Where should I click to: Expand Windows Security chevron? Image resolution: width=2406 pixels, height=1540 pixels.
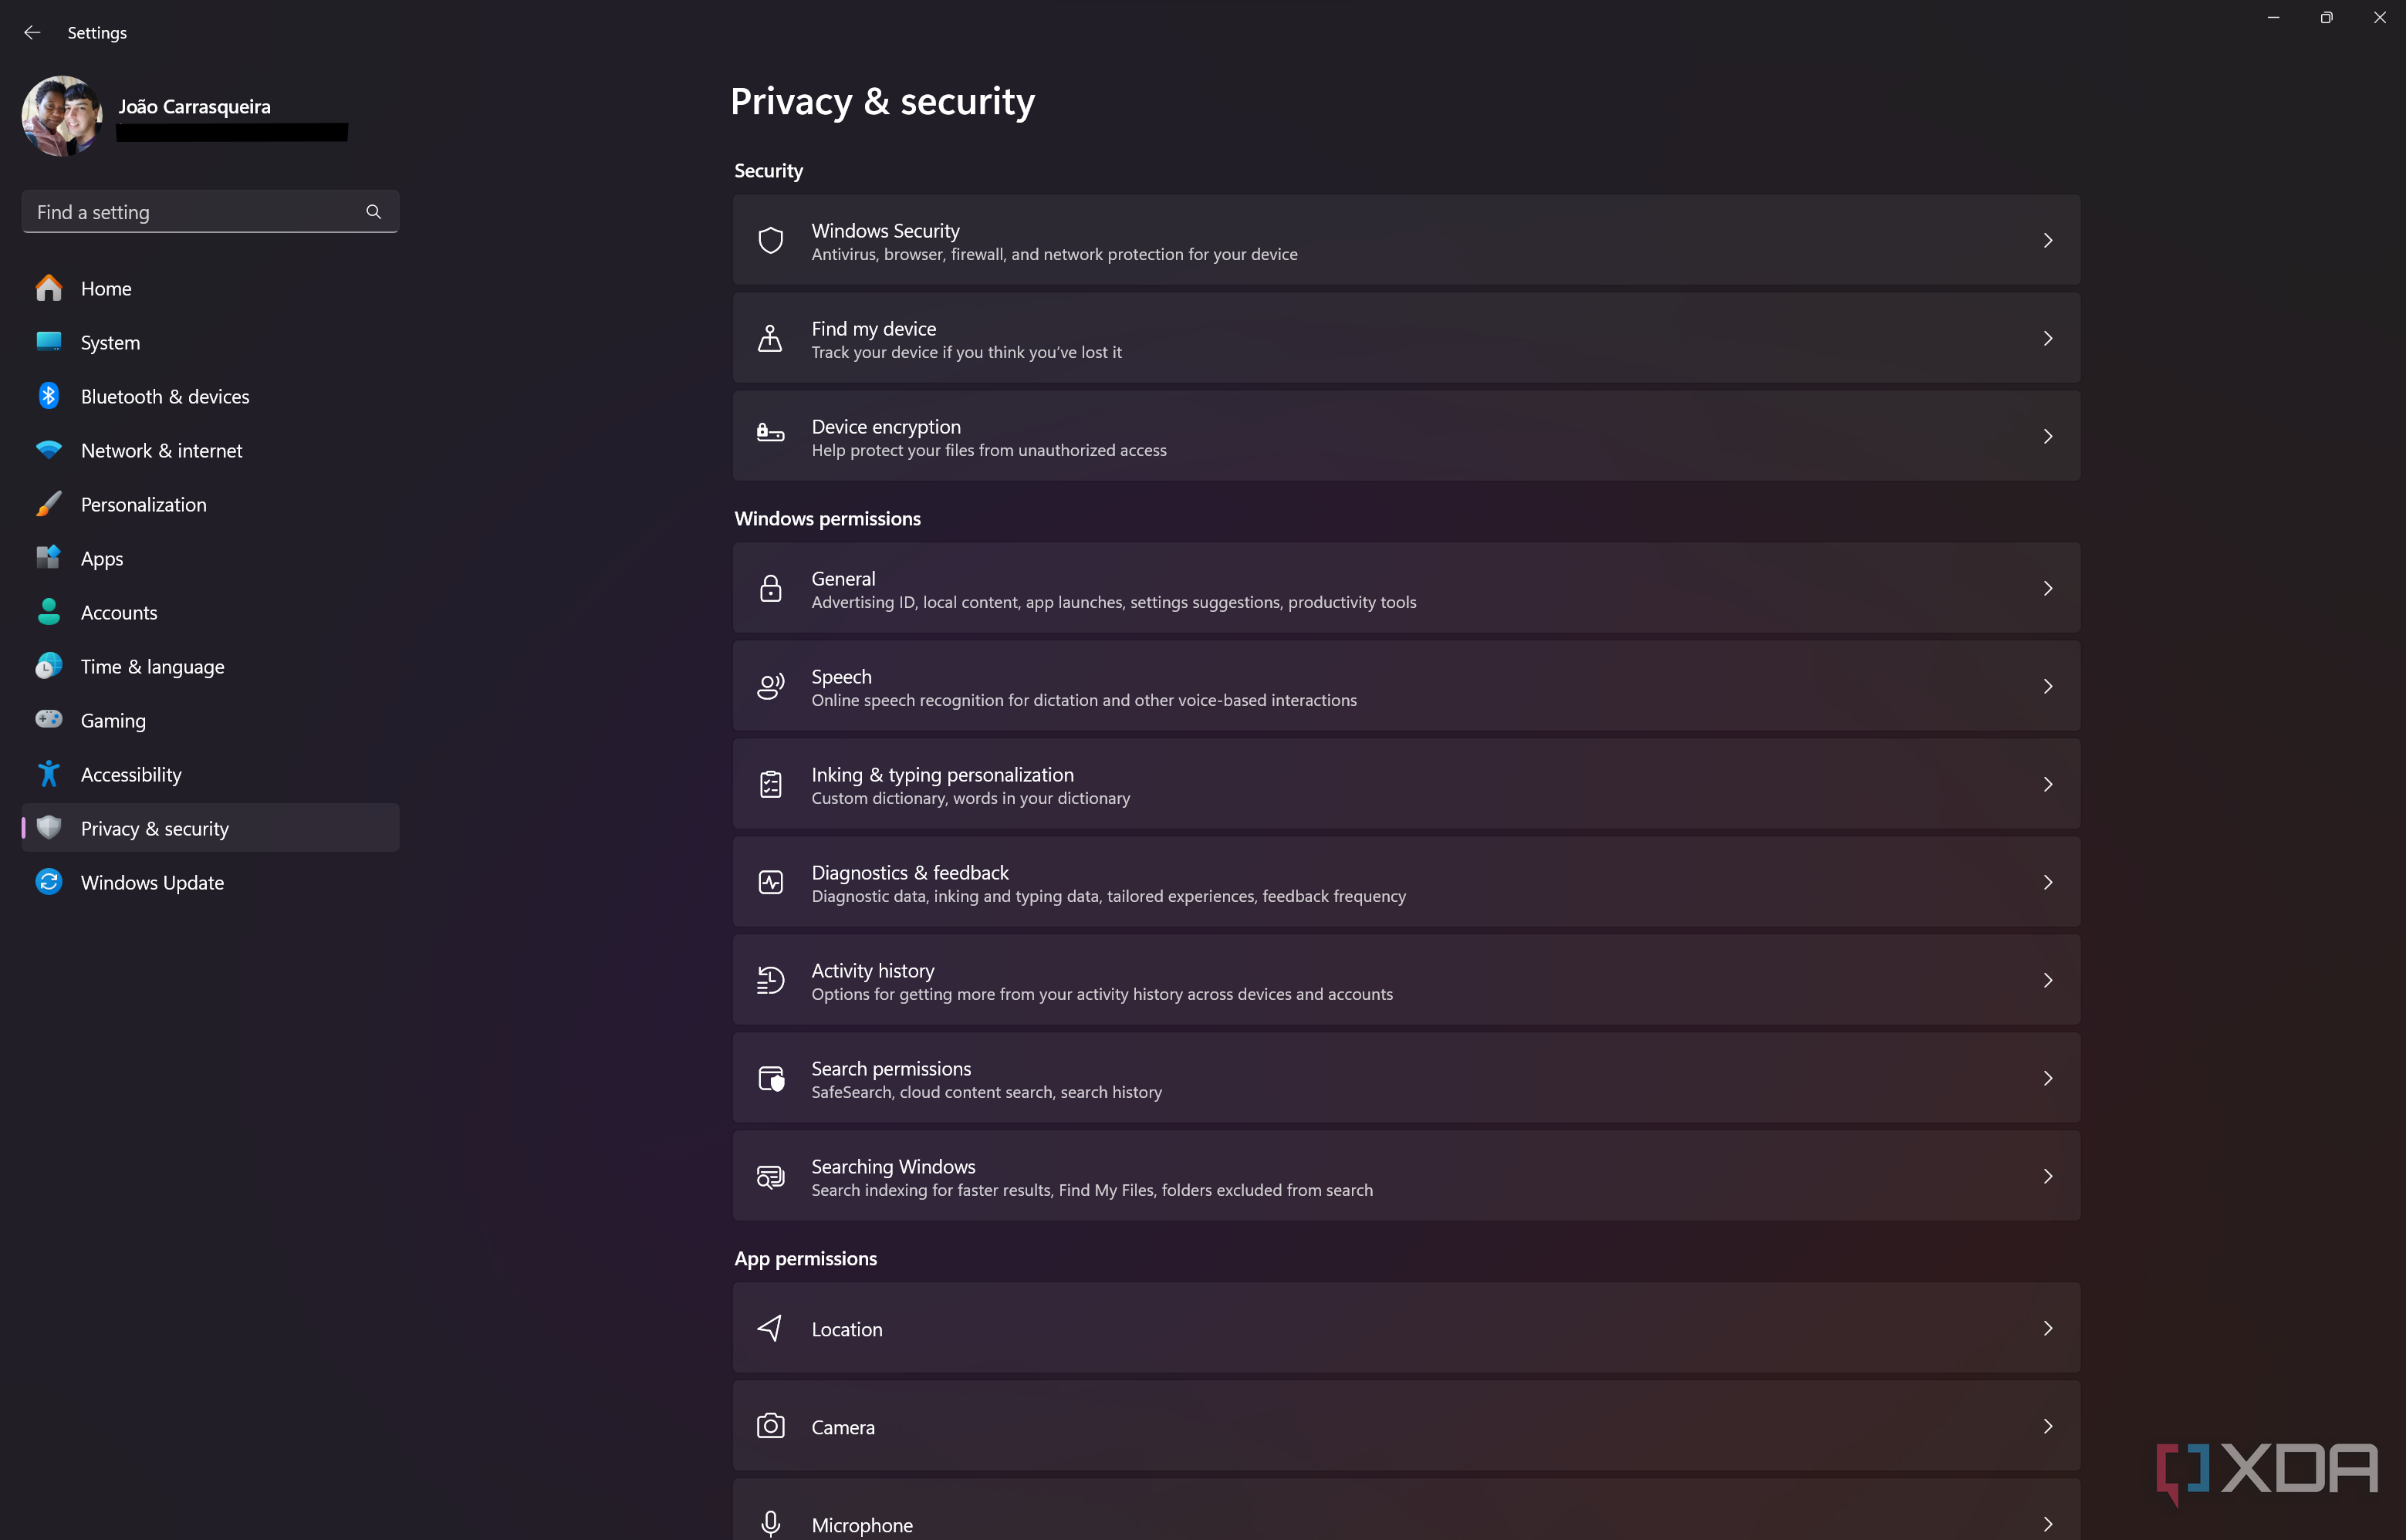click(x=2047, y=240)
